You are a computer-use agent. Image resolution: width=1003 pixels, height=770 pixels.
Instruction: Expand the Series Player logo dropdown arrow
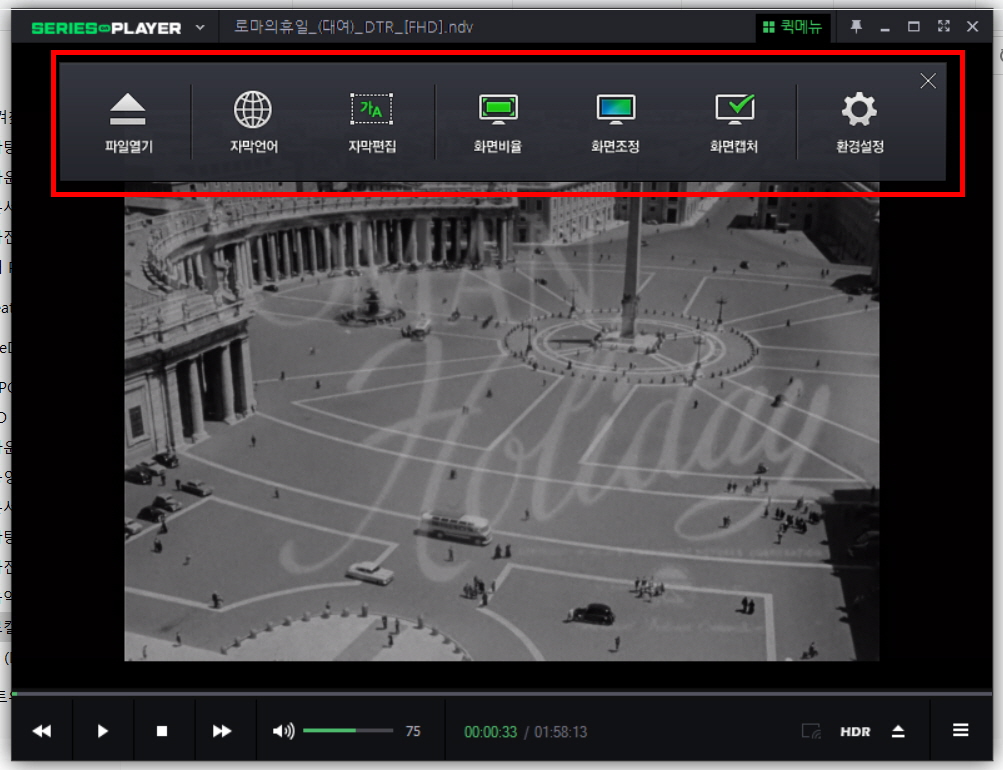(x=200, y=28)
